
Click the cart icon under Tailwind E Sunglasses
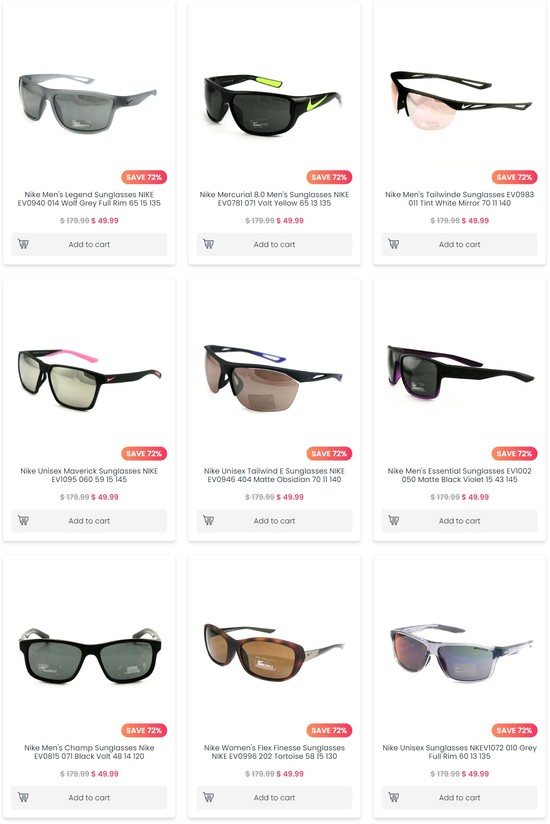click(x=209, y=520)
